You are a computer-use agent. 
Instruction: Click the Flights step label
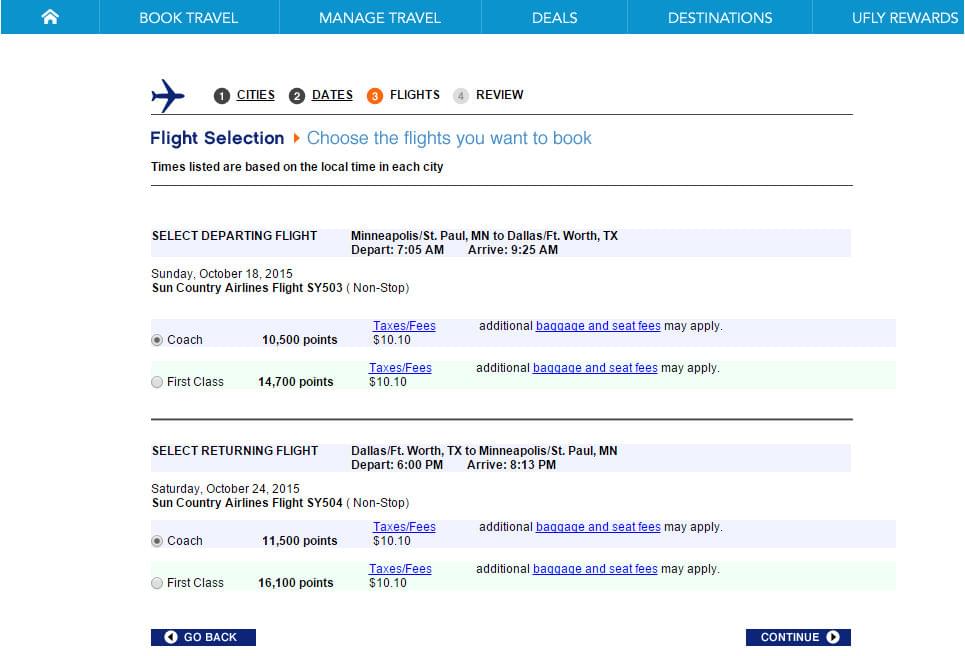pos(415,95)
